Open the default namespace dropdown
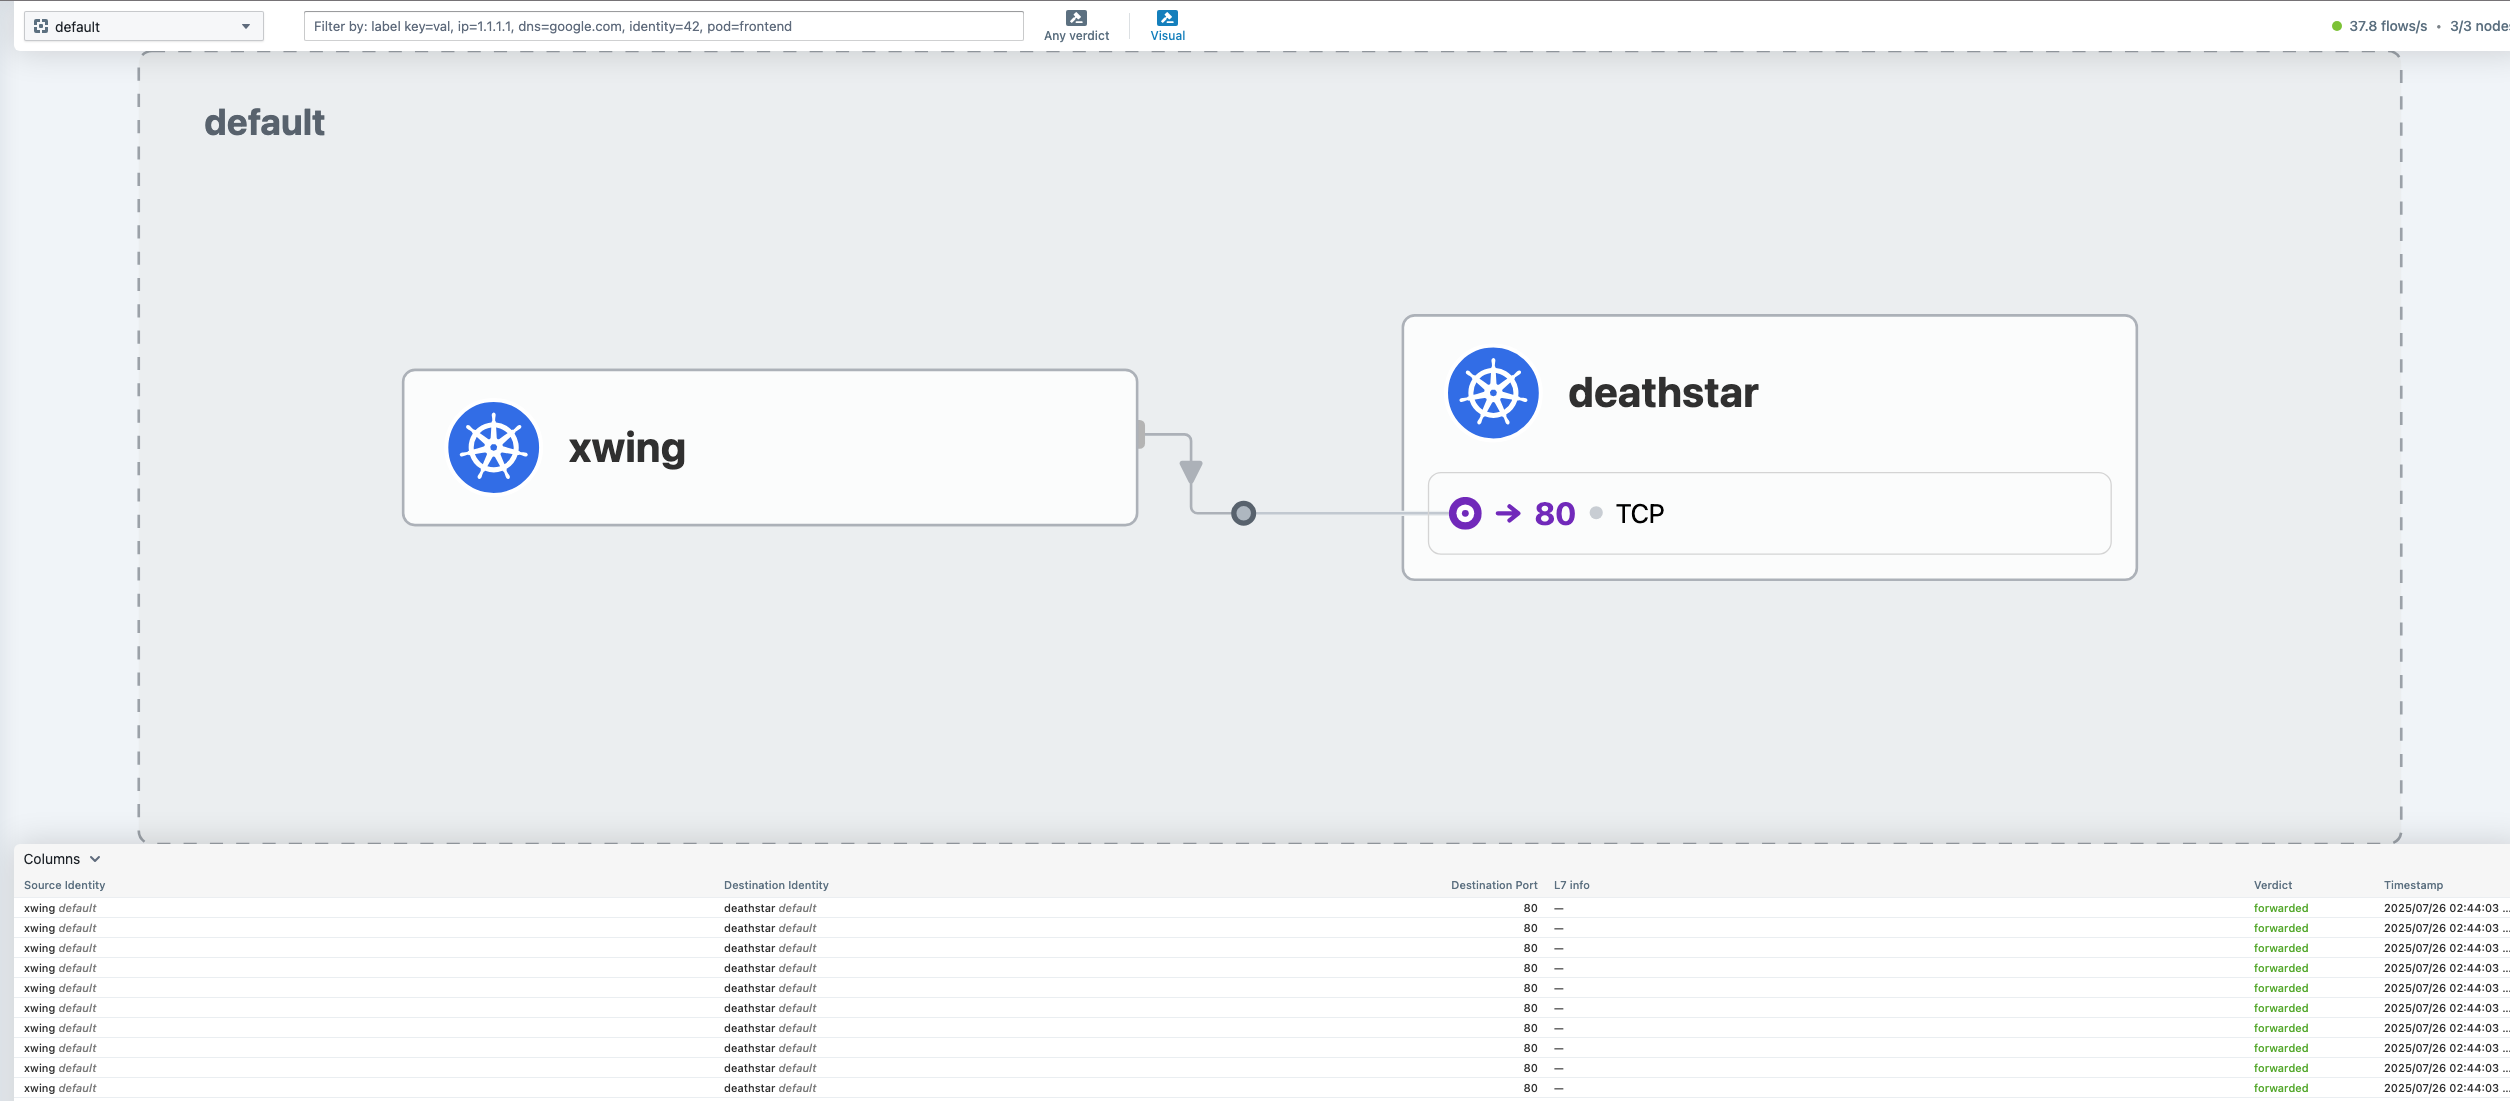 (245, 26)
